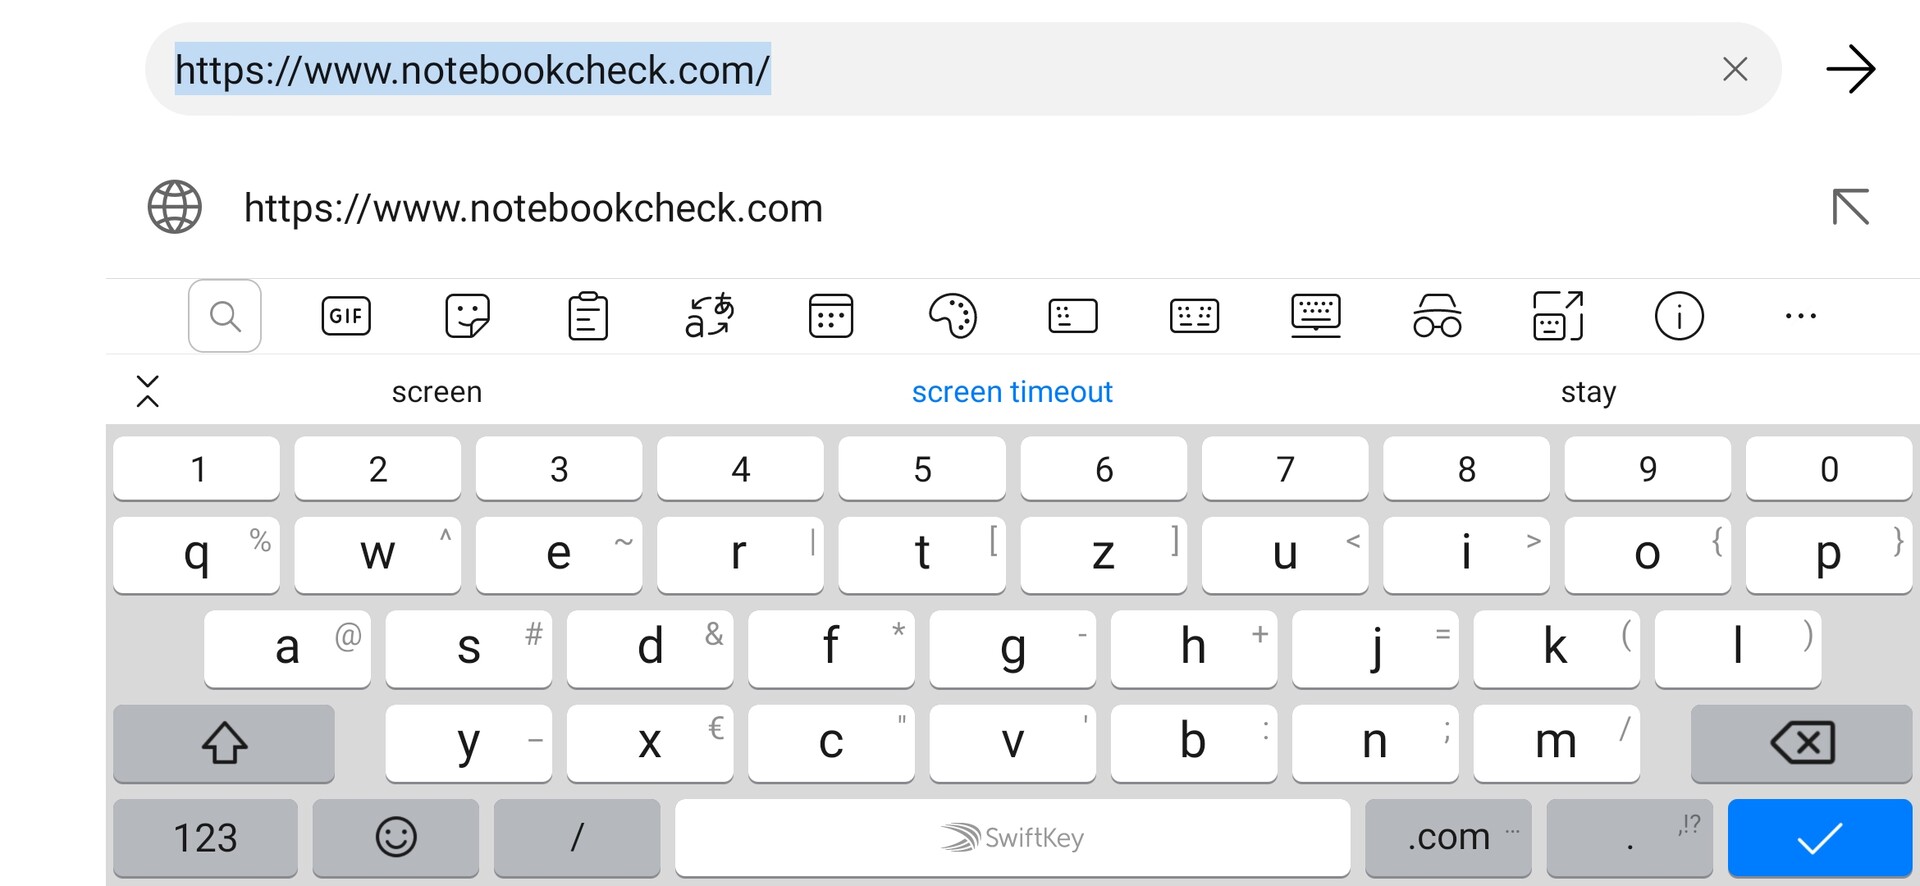Choose the "stay" word suggestion
Image resolution: width=1920 pixels, height=886 pixels.
coord(1588,392)
